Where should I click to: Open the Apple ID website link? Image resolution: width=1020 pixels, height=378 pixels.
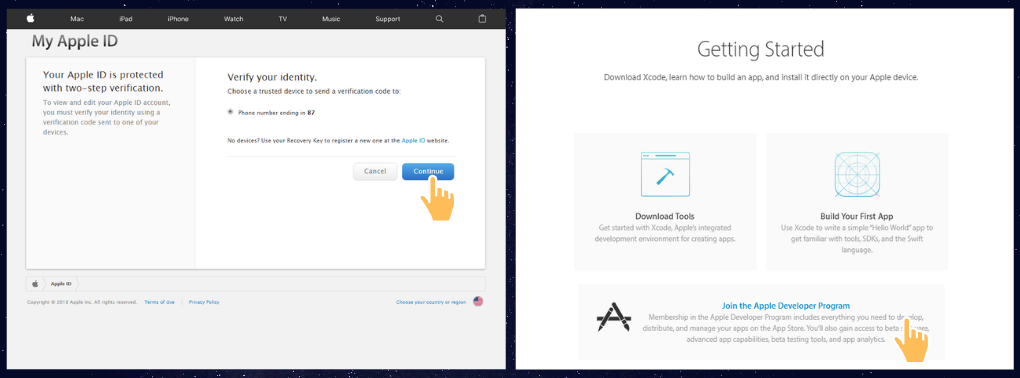click(414, 140)
